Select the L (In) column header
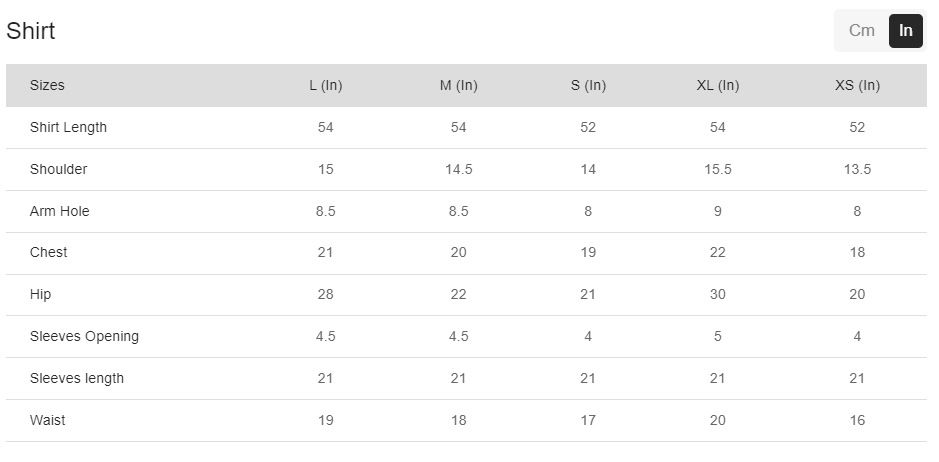Viewport: 939px width, 462px height. (x=326, y=85)
